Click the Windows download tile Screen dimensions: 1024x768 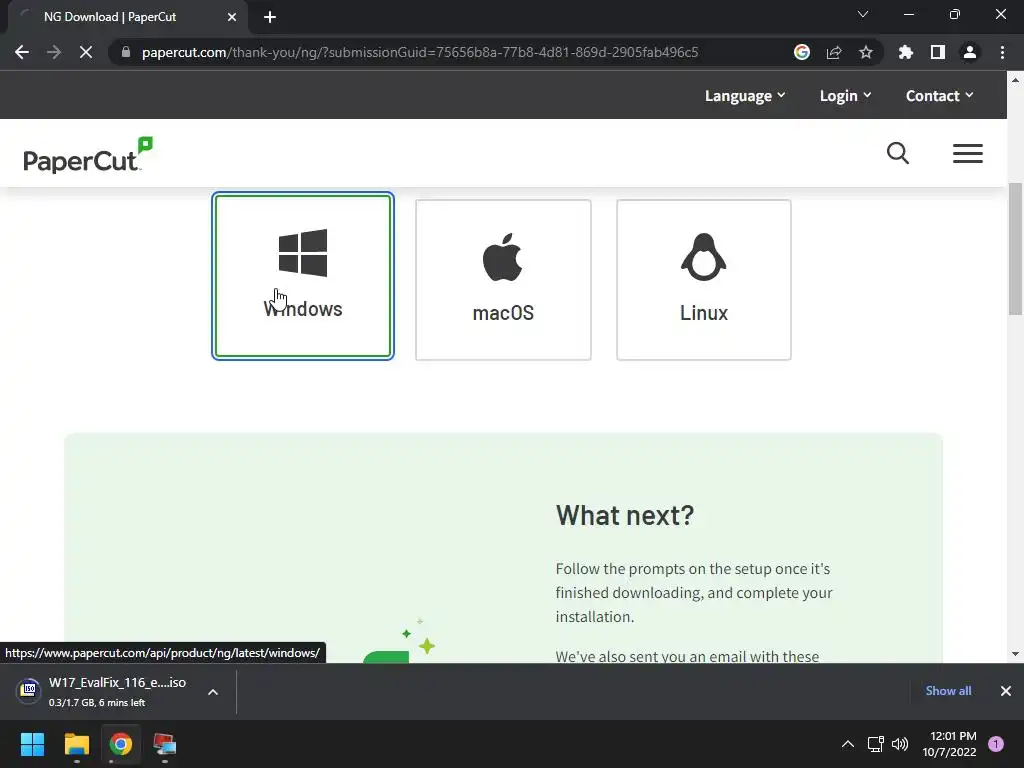(302, 276)
